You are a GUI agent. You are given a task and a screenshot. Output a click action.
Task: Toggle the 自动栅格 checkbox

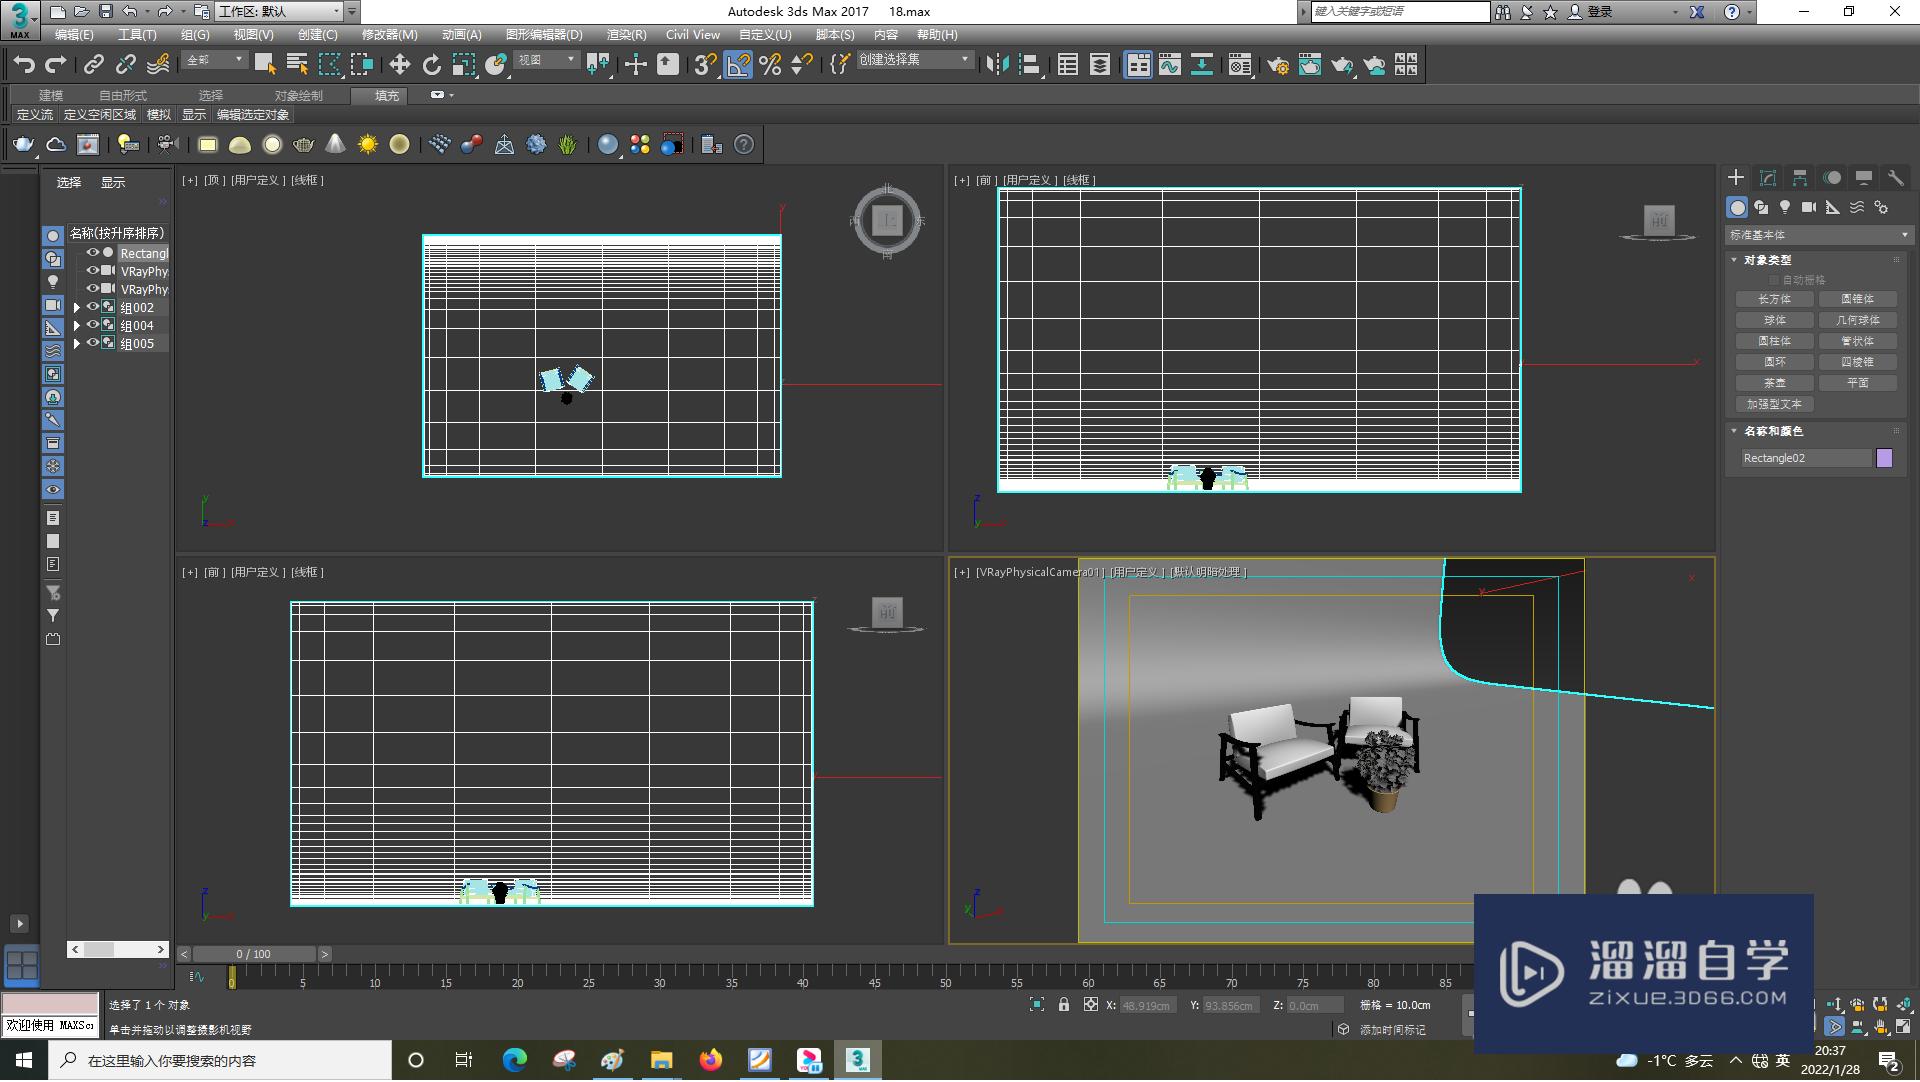click(x=1775, y=280)
